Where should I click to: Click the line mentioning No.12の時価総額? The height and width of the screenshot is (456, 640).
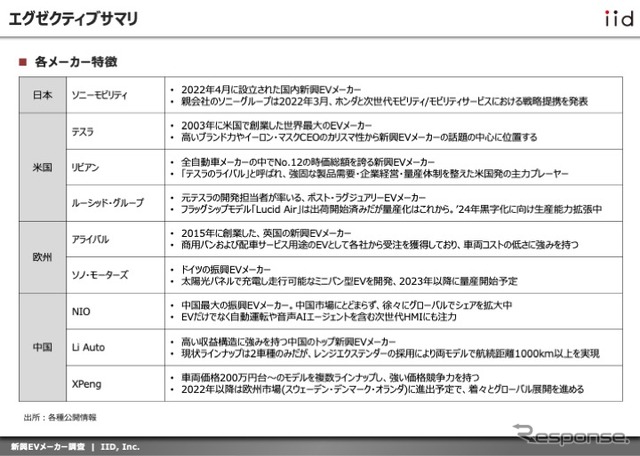click(308, 162)
